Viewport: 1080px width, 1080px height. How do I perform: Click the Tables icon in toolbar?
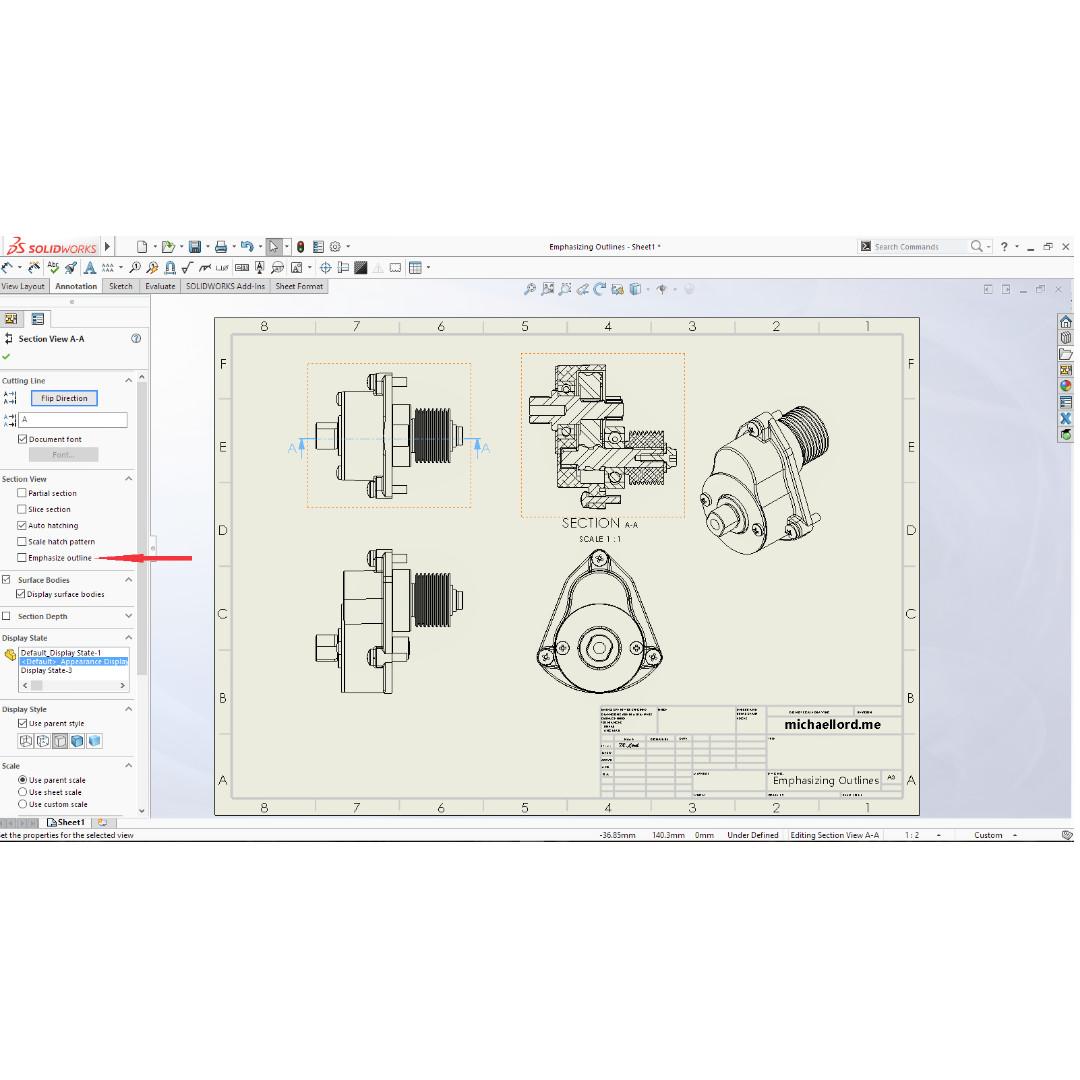[415, 267]
